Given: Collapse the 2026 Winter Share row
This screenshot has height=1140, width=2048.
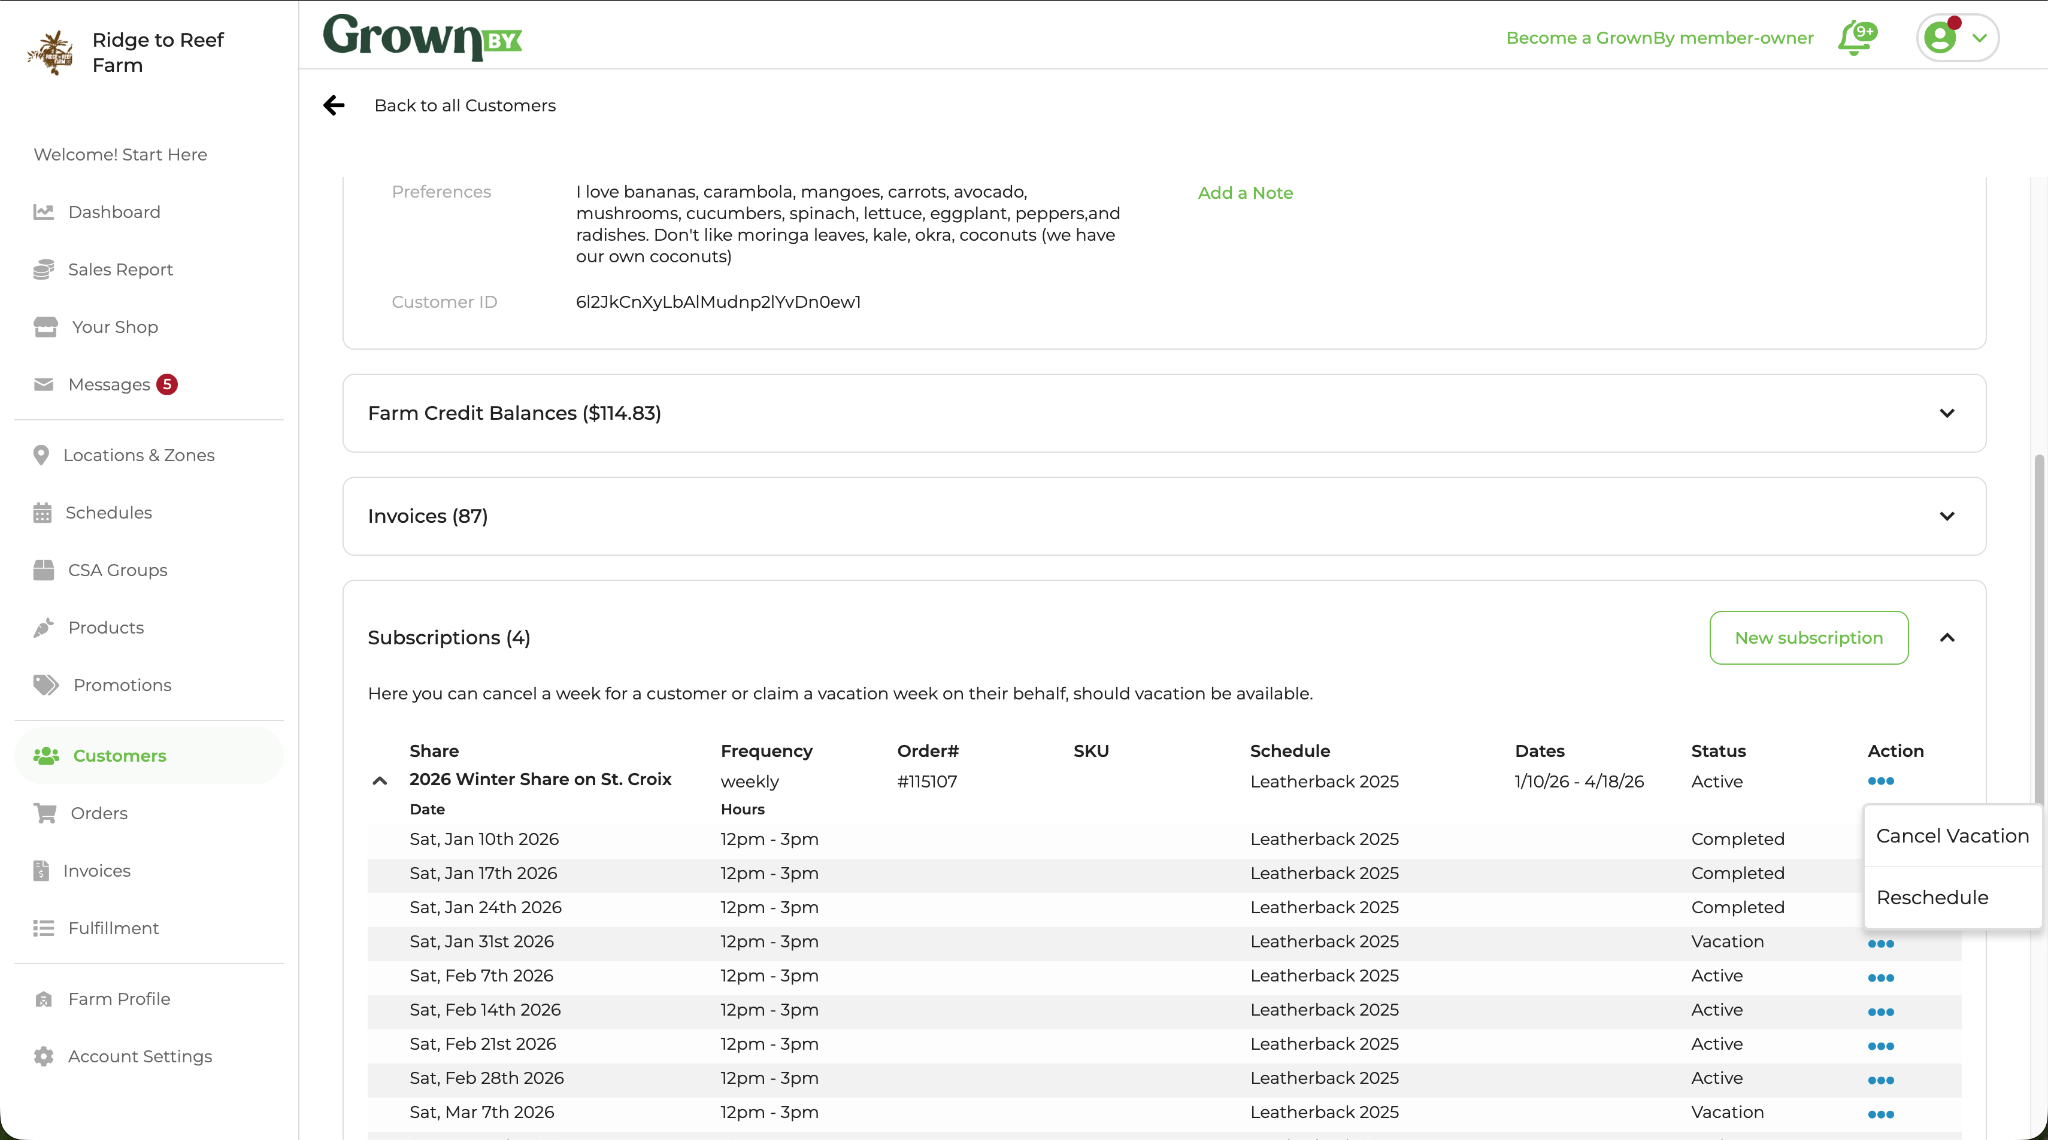Looking at the screenshot, I should pos(380,781).
